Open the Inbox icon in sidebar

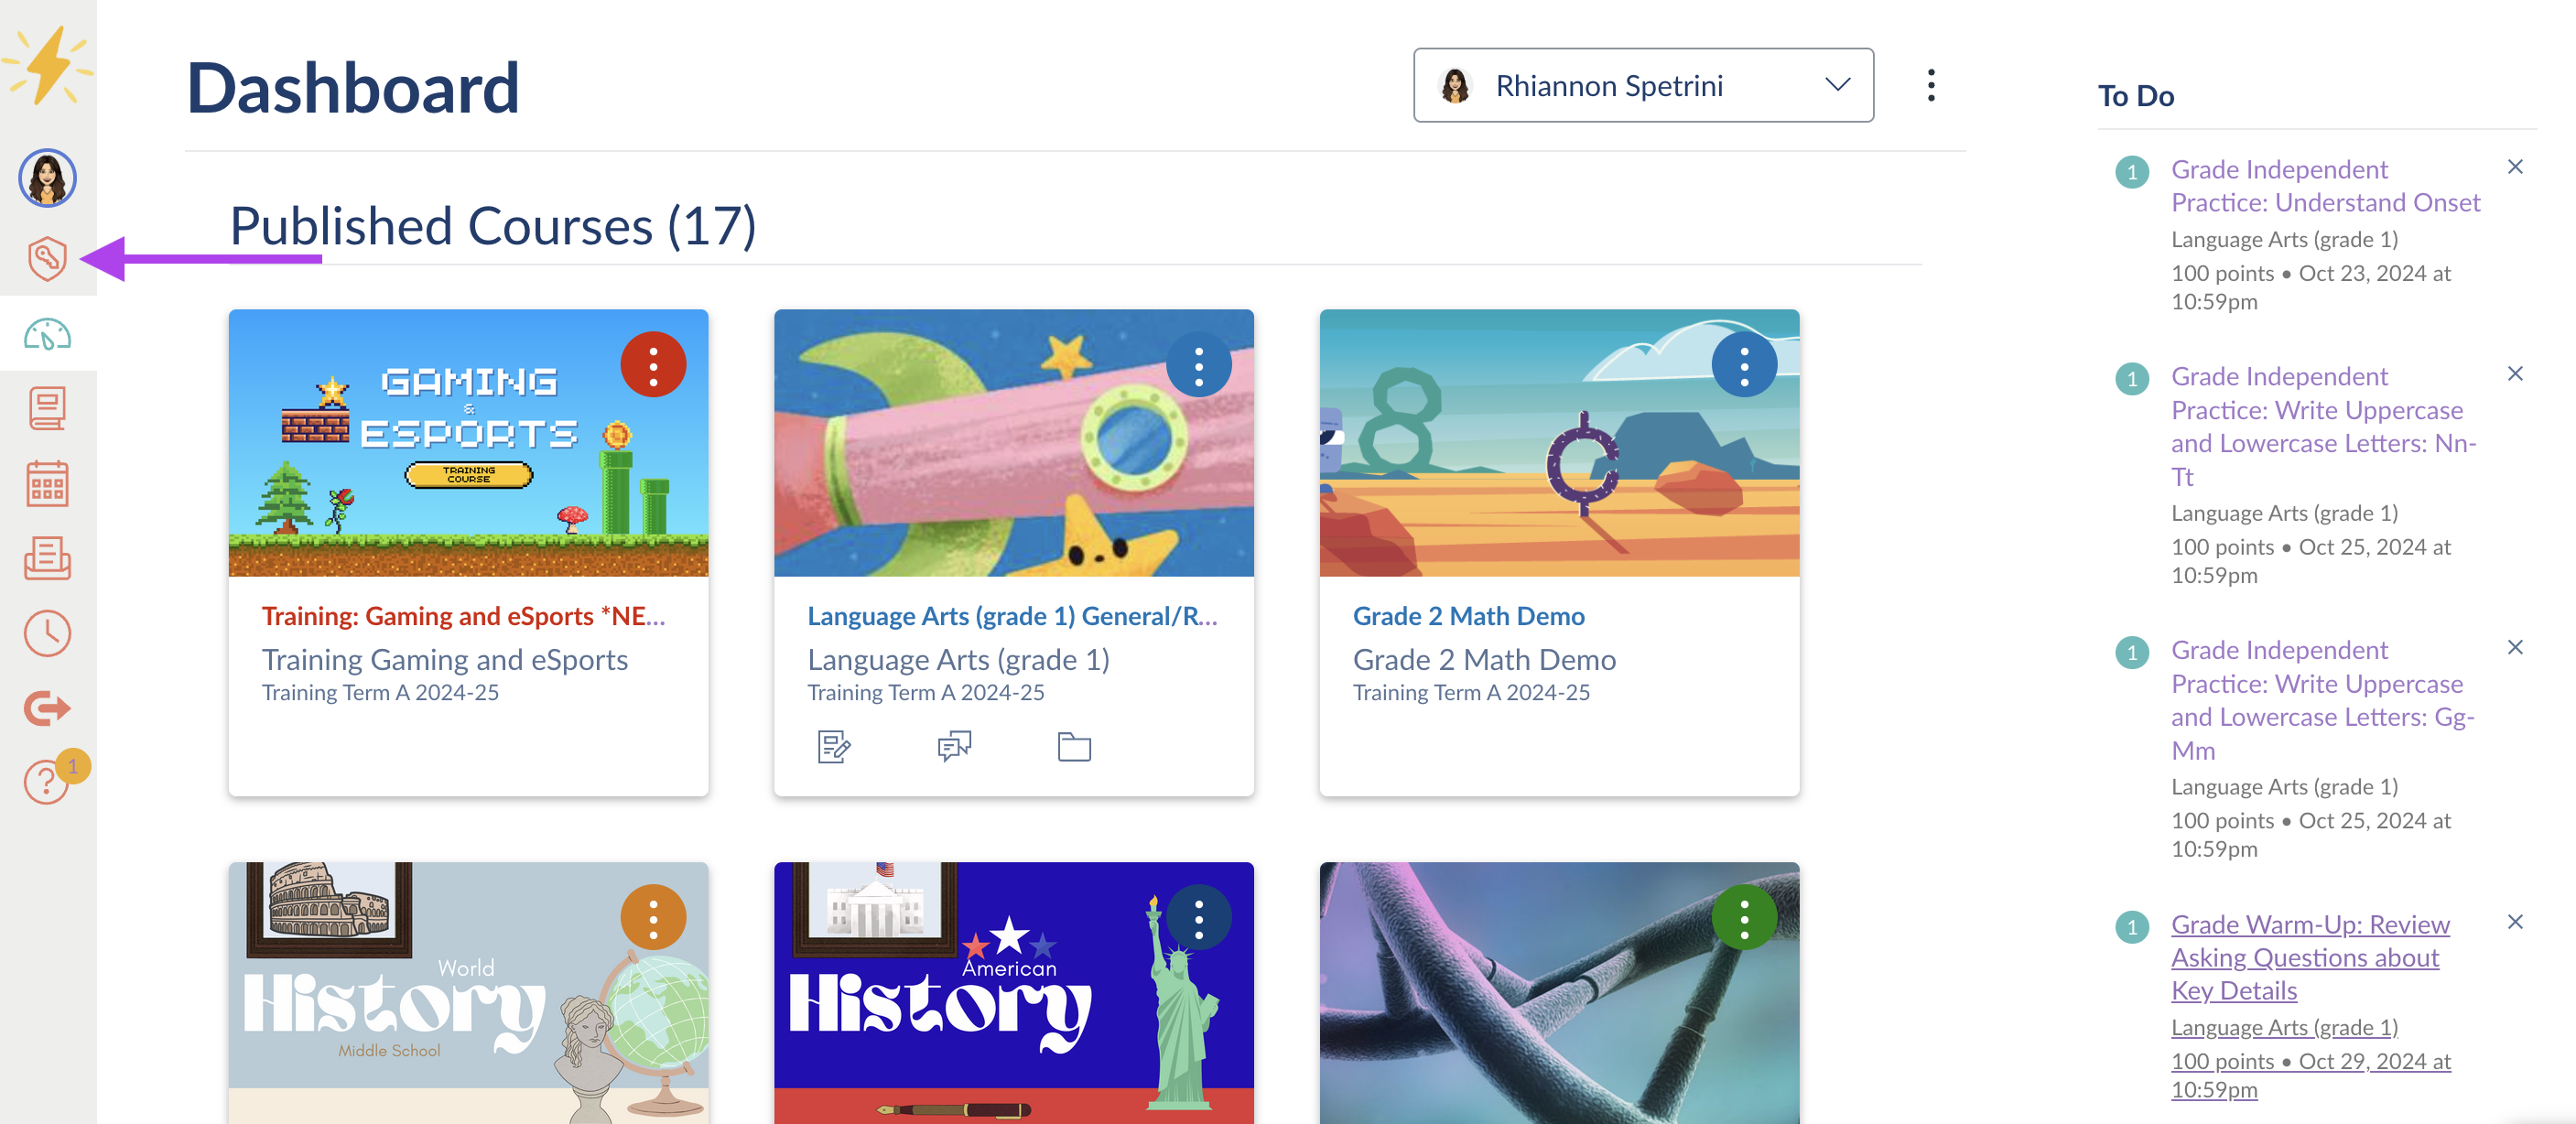pyautogui.click(x=47, y=558)
